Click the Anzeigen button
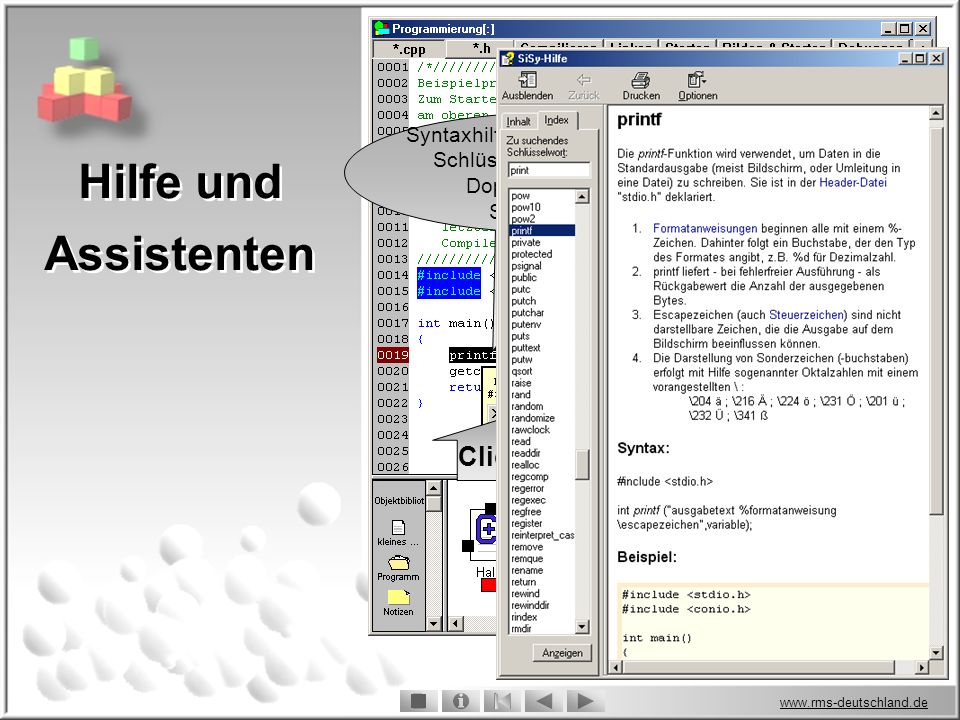 point(562,653)
